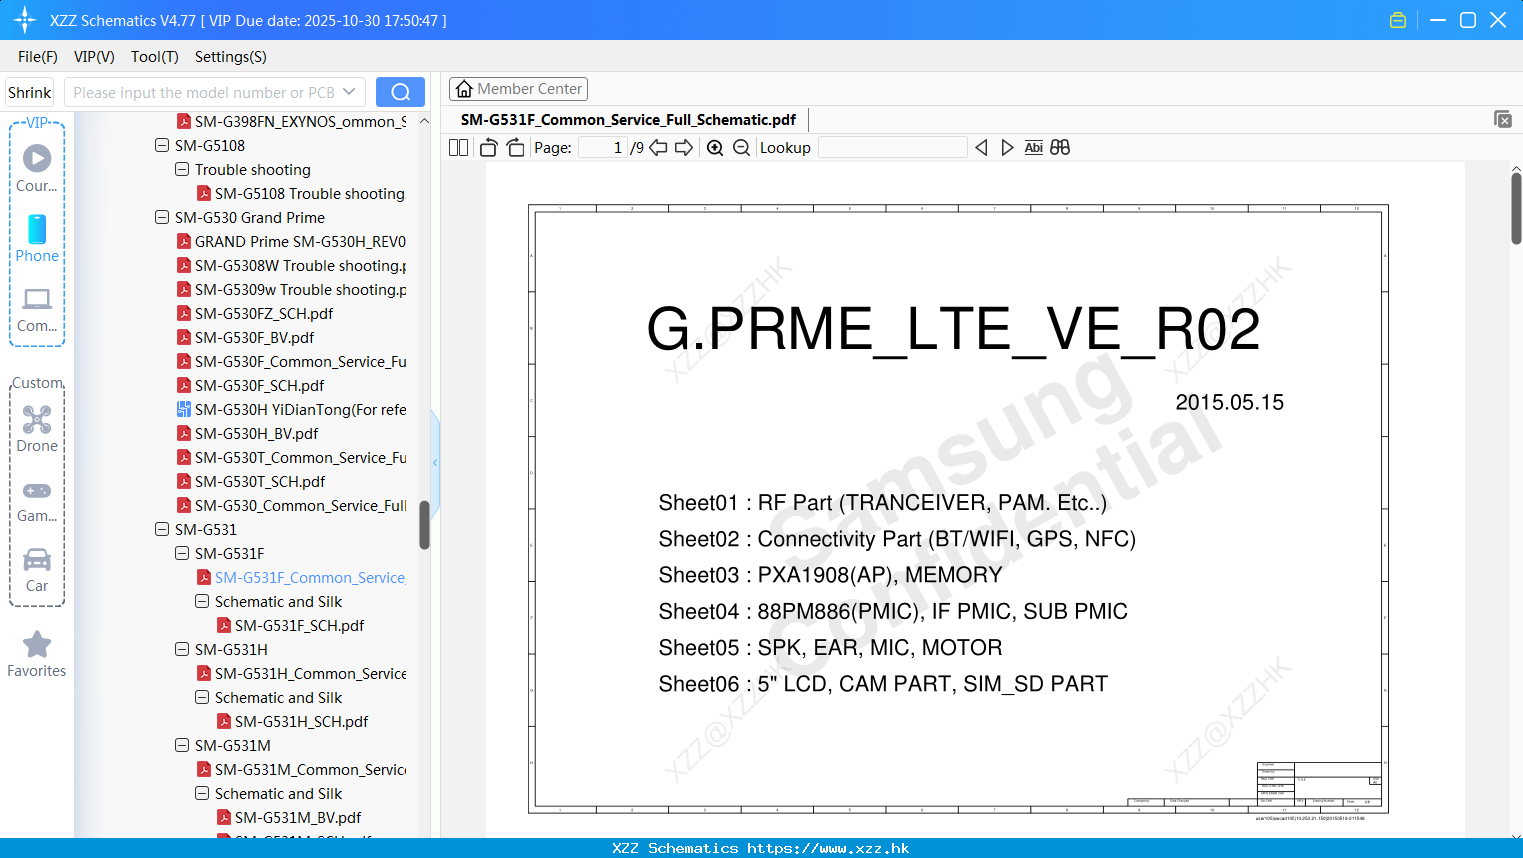Select the Phone category
Screen dimensions: 1523x858
[x=37, y=239]
